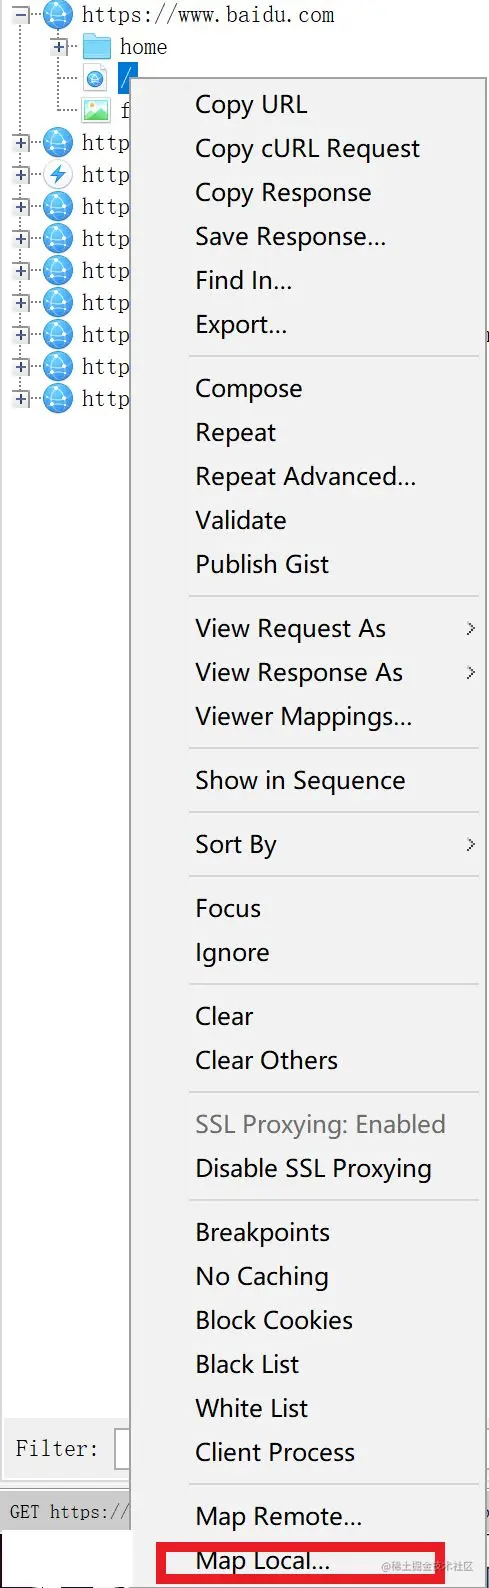This screenshot has width=489, height=1588.
Task: Expand the lightning bolt host node
Action: click(20, 174)
